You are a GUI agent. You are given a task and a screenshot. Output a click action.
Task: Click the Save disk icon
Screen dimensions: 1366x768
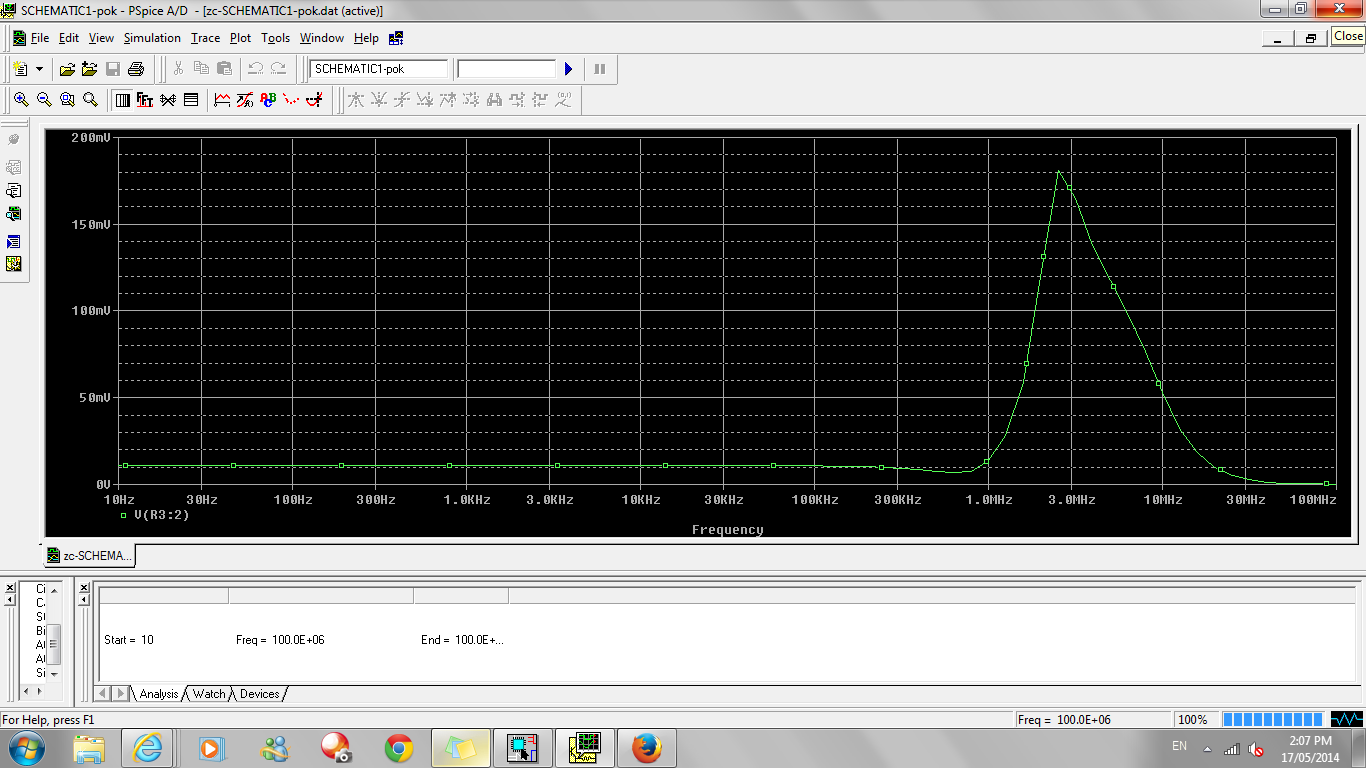113,69
